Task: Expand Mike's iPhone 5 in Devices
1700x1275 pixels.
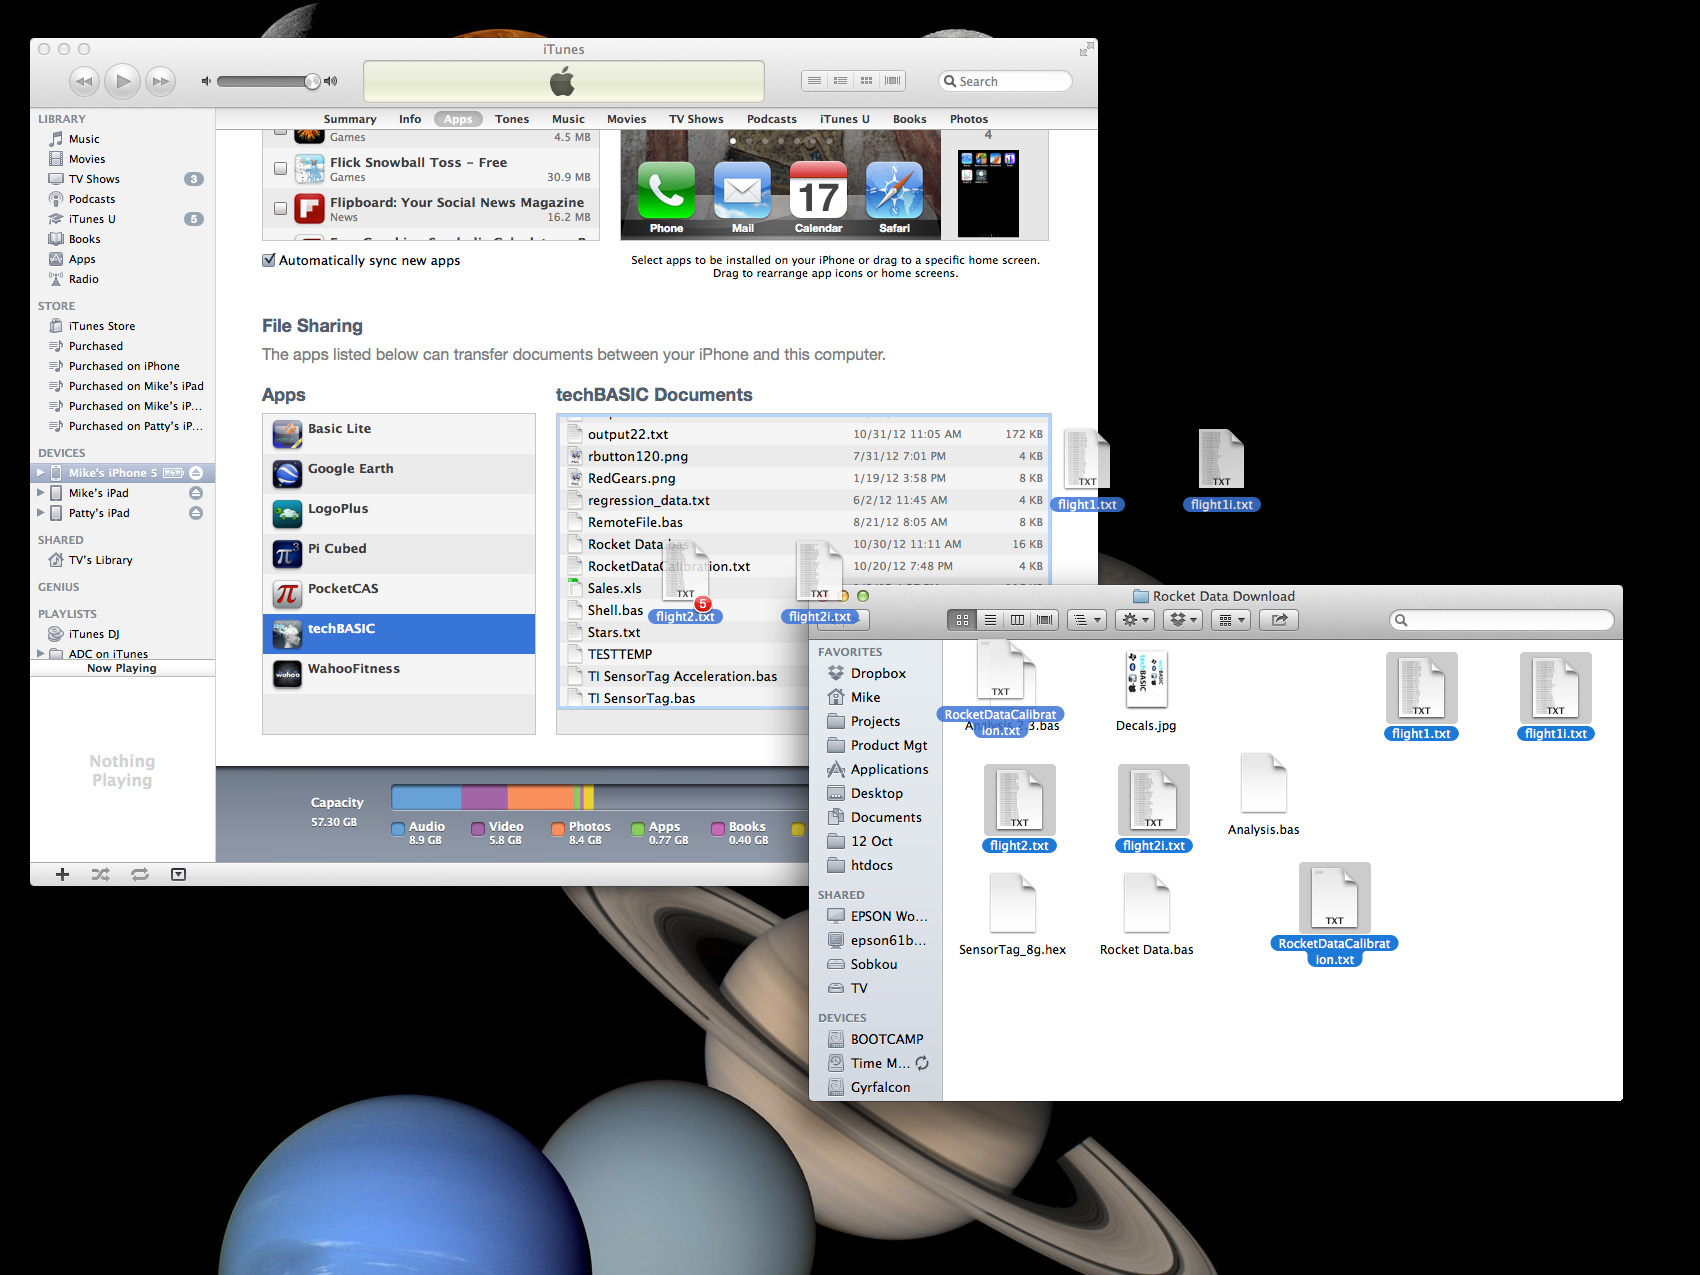Action: [41, 473]
